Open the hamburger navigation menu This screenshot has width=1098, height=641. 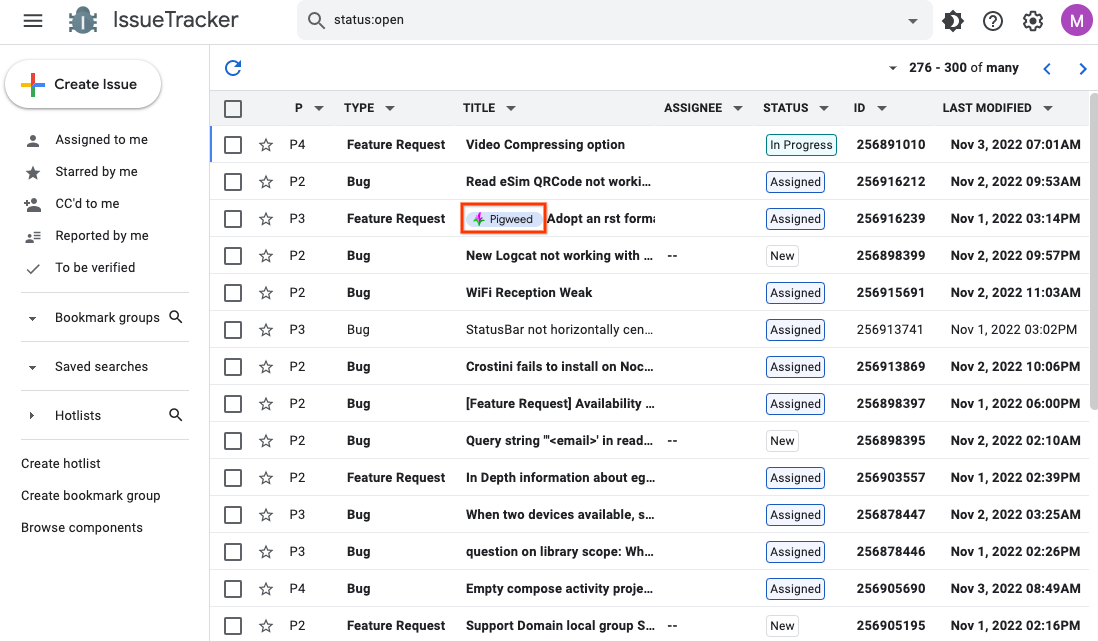click(33, 21)
